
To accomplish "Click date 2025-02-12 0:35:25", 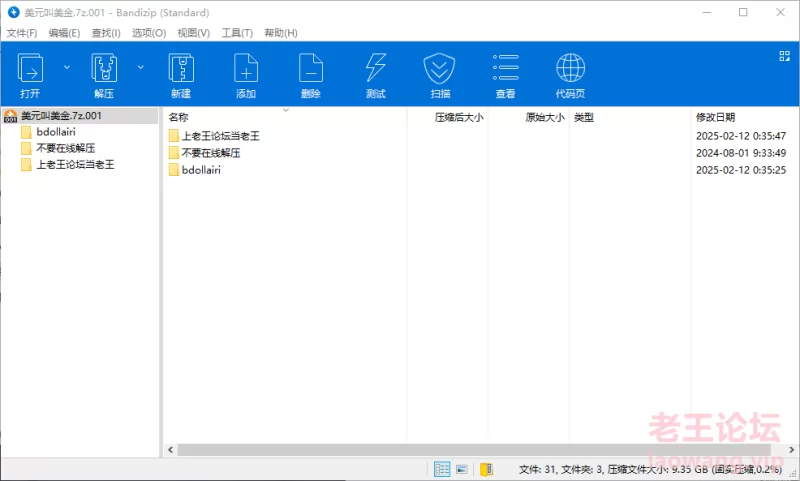I will point(741,170).
